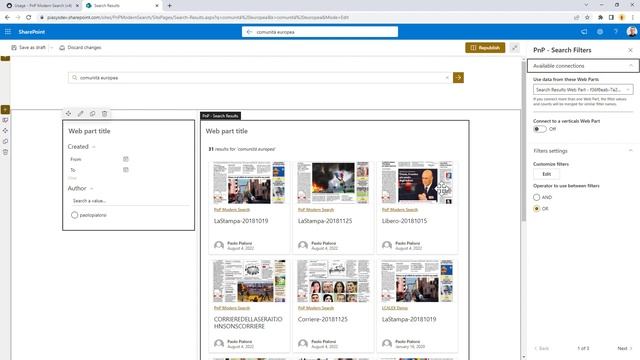Click the duplicate section icon in the left rail
Image resolution: width=640 pixels, height=360 pixels.
pyautogui.click(x=5, y=141)
